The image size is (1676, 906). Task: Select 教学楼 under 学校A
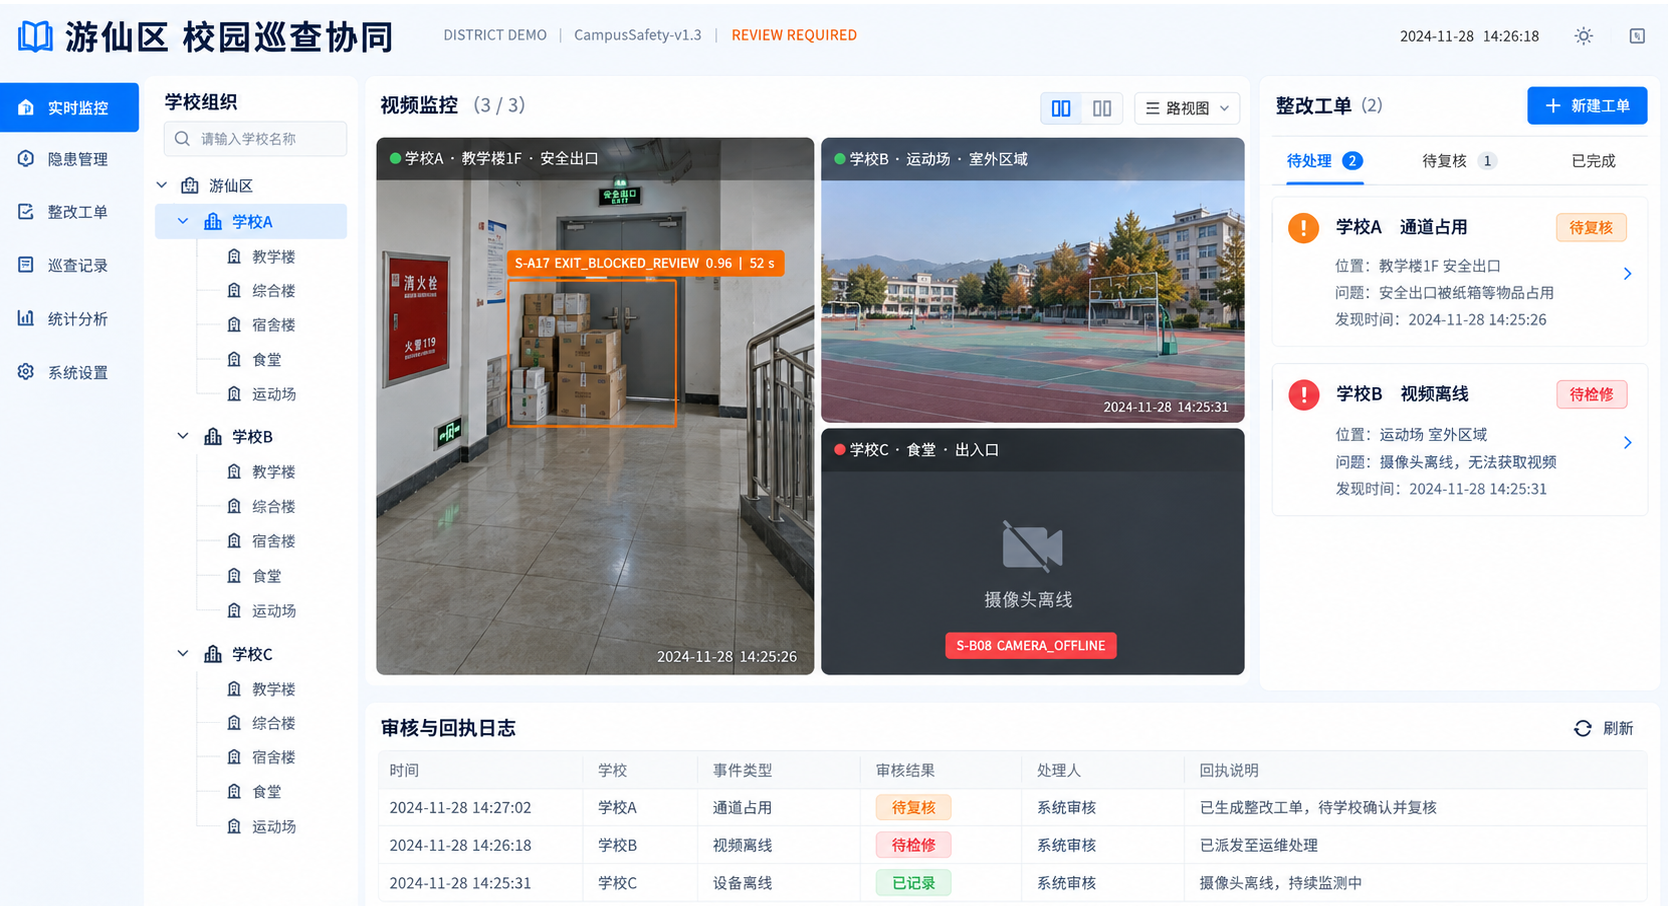coord(273,257)
